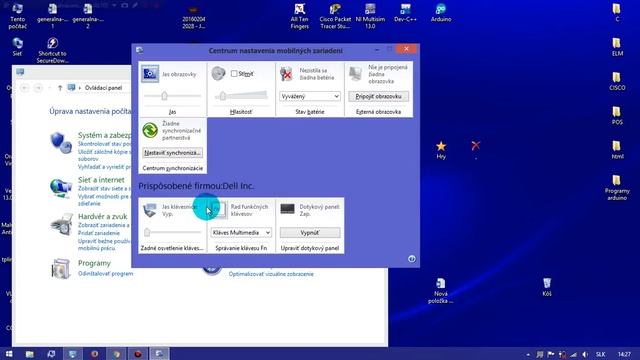Click the Nastaviť synchronizá... button
The width and height of the screenshot is (640, 360).
[x=172, y=153]
